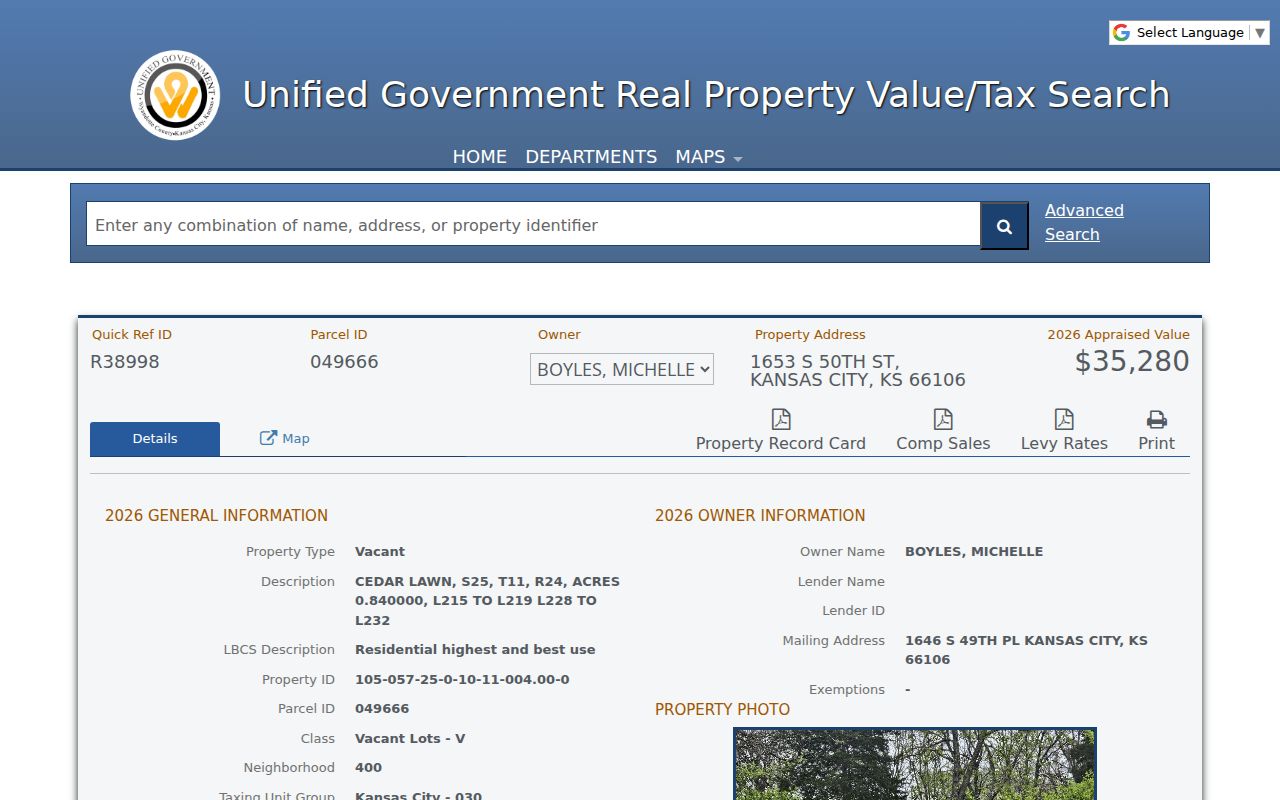1280x800 pixels.
Task: Expand the MAPS menu
Action: point(708,157)
